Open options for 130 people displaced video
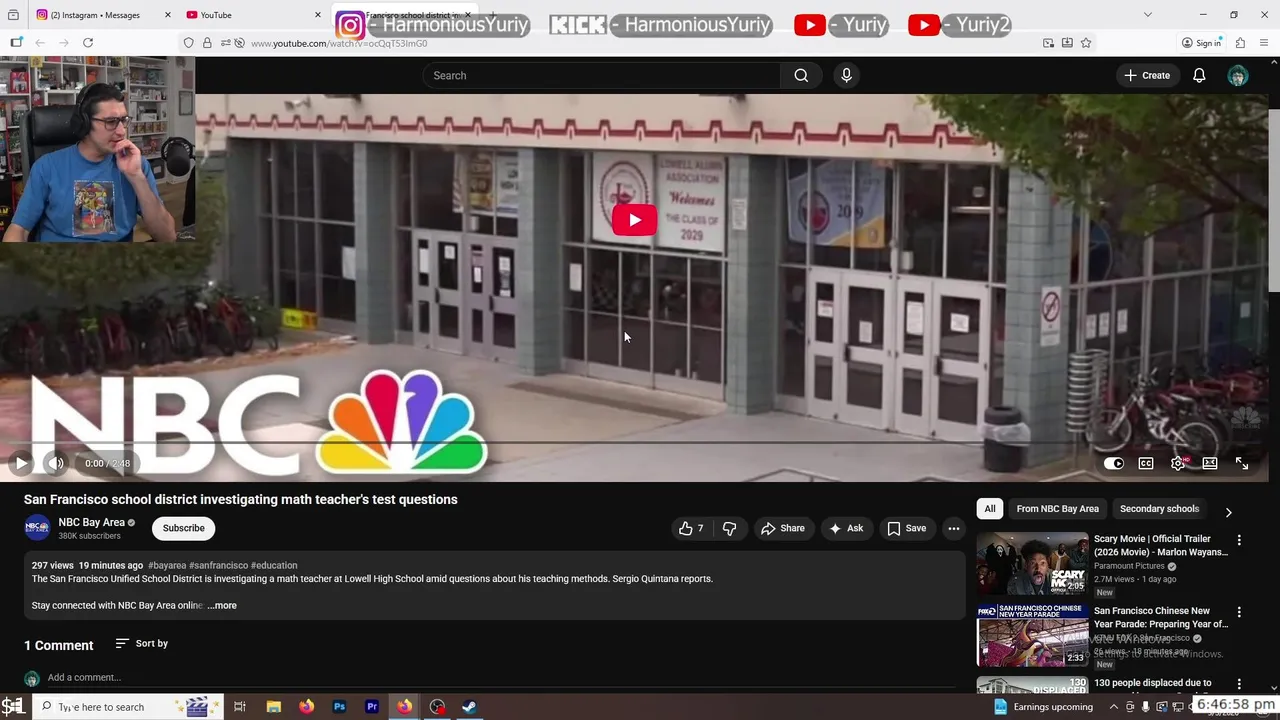1280x720 pixels. click(1239, 684)
